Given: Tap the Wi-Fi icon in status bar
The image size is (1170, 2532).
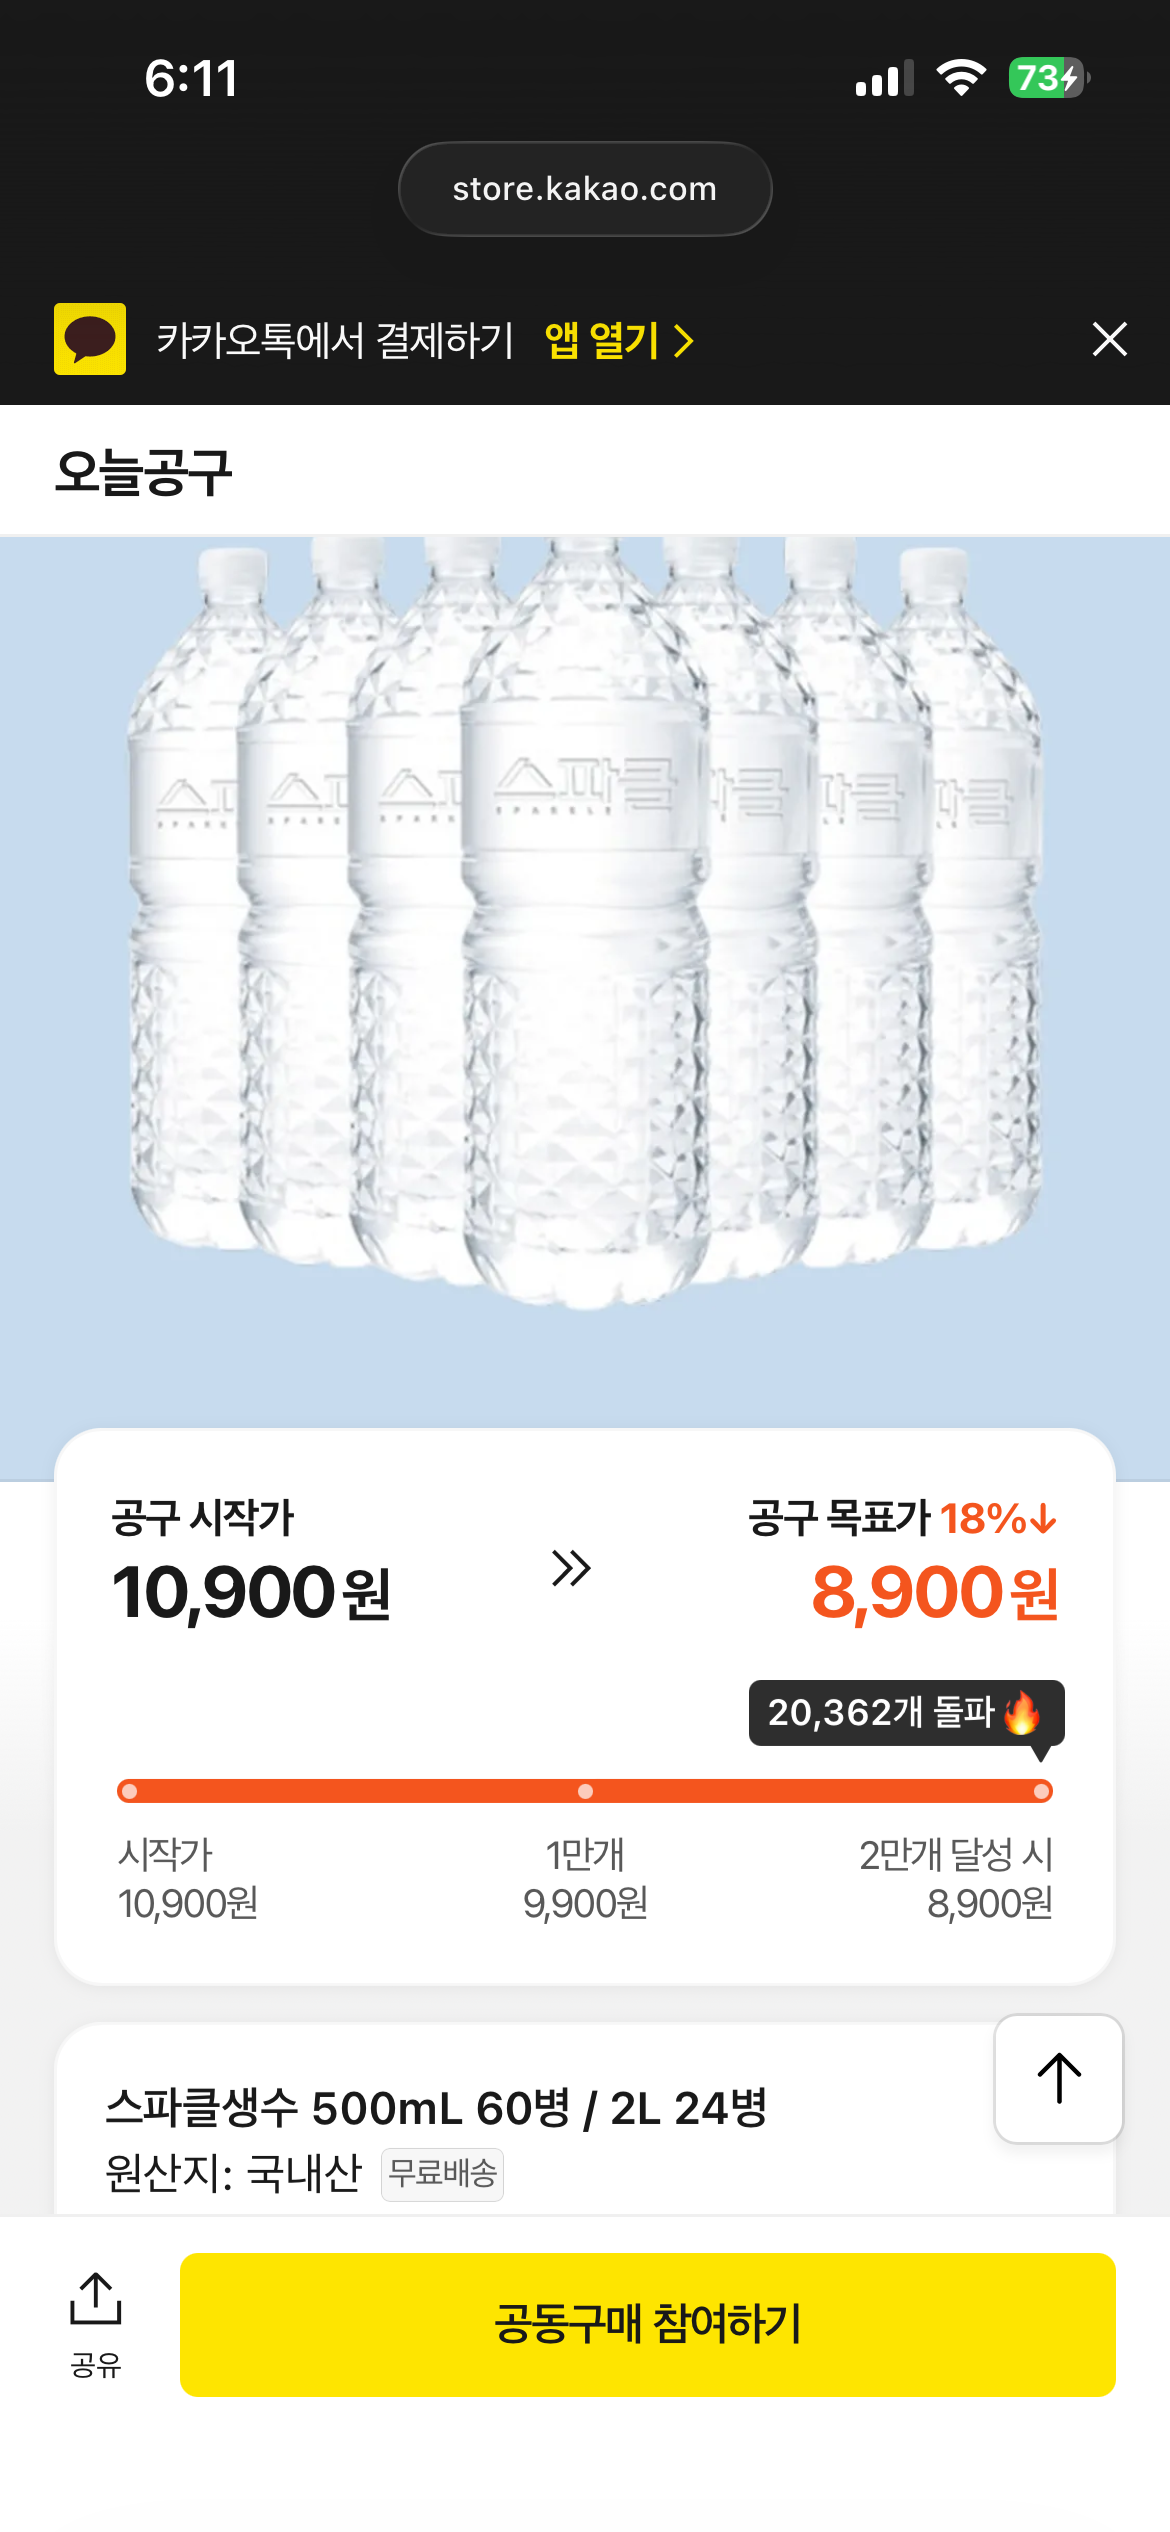Looking at the screenshot, I should pyautogui.click(x=961, y=78).
